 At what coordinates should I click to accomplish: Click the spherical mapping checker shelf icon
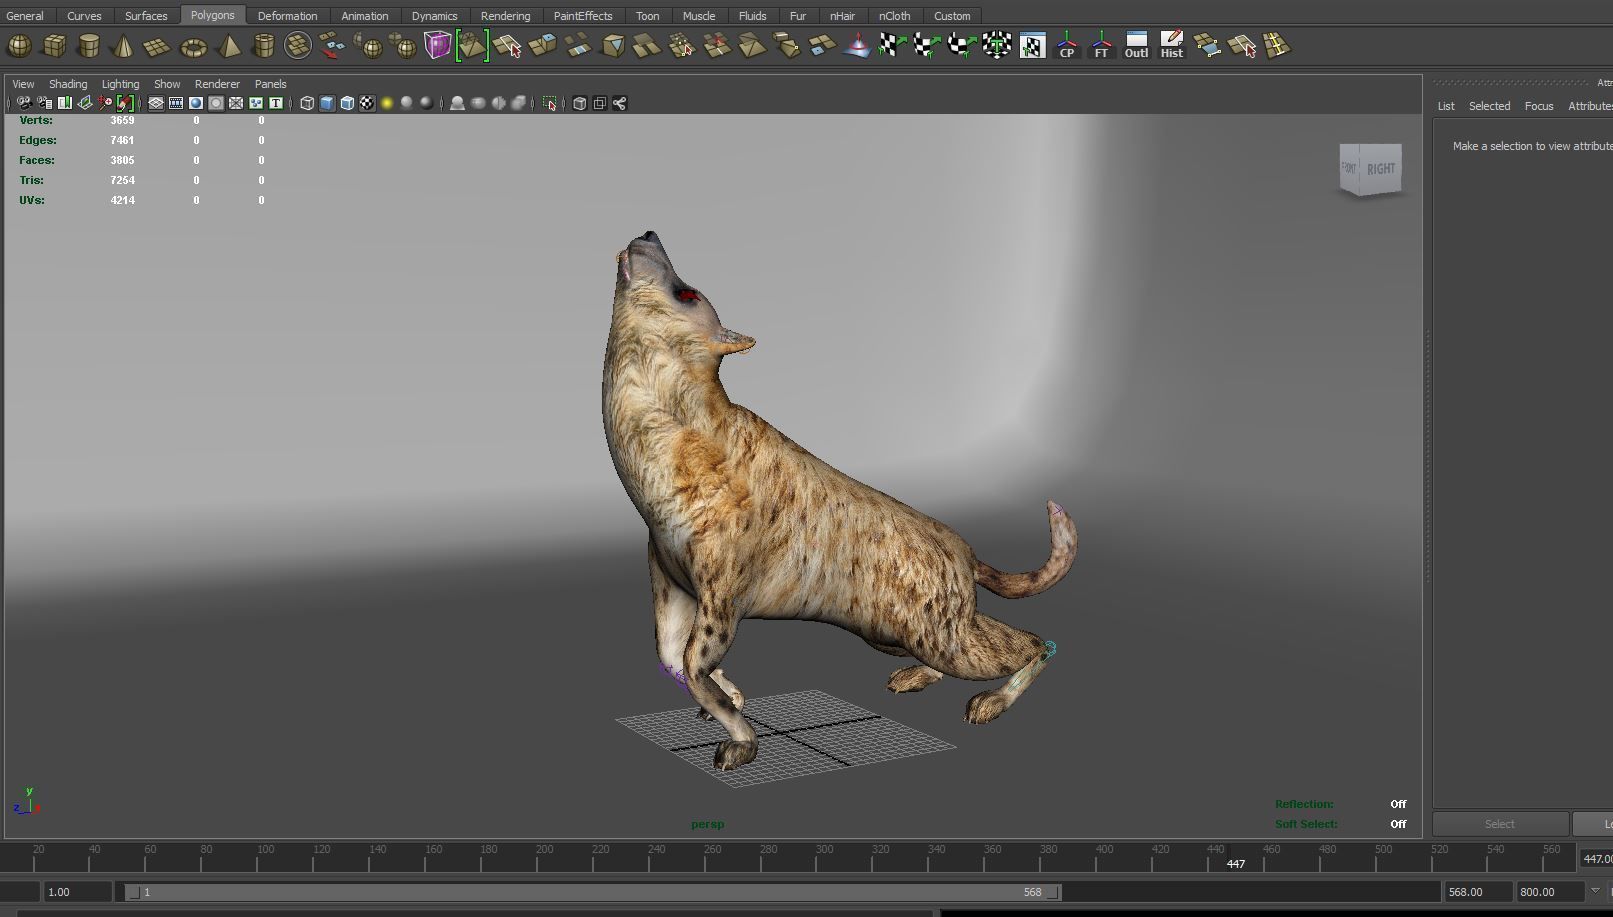[962, 46]
